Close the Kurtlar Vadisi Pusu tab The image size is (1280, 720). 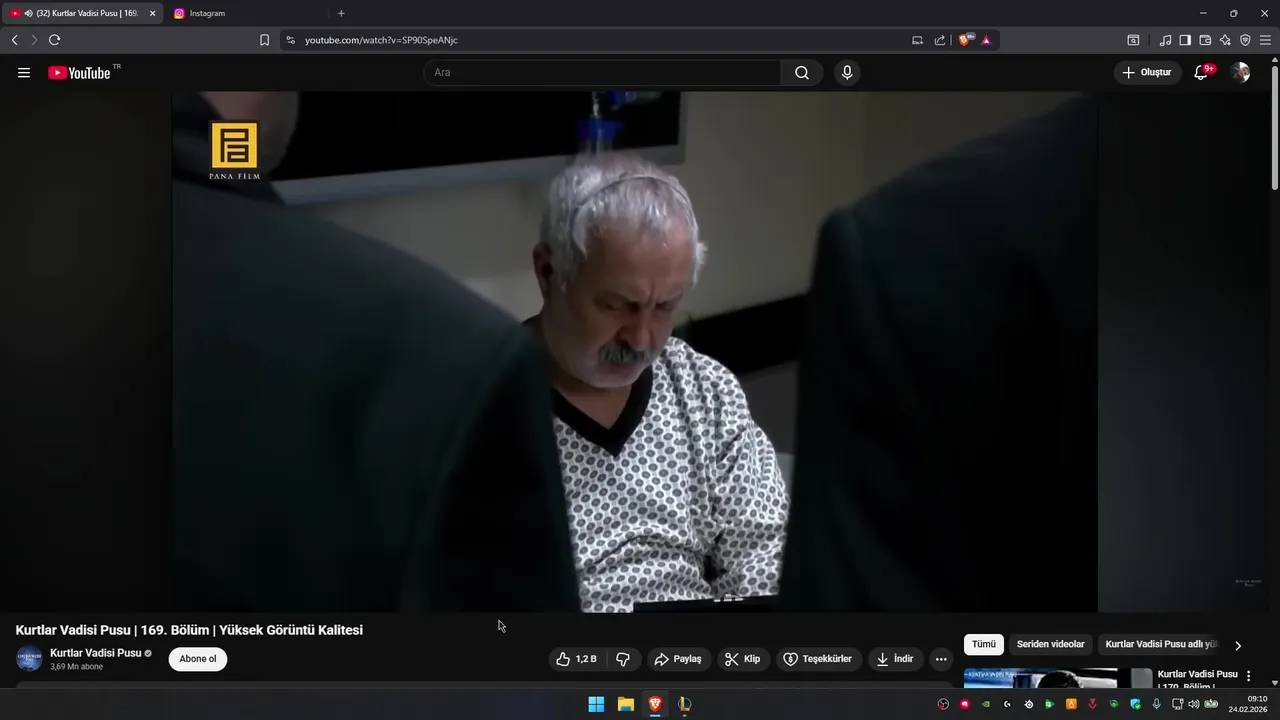pos(153,13)
